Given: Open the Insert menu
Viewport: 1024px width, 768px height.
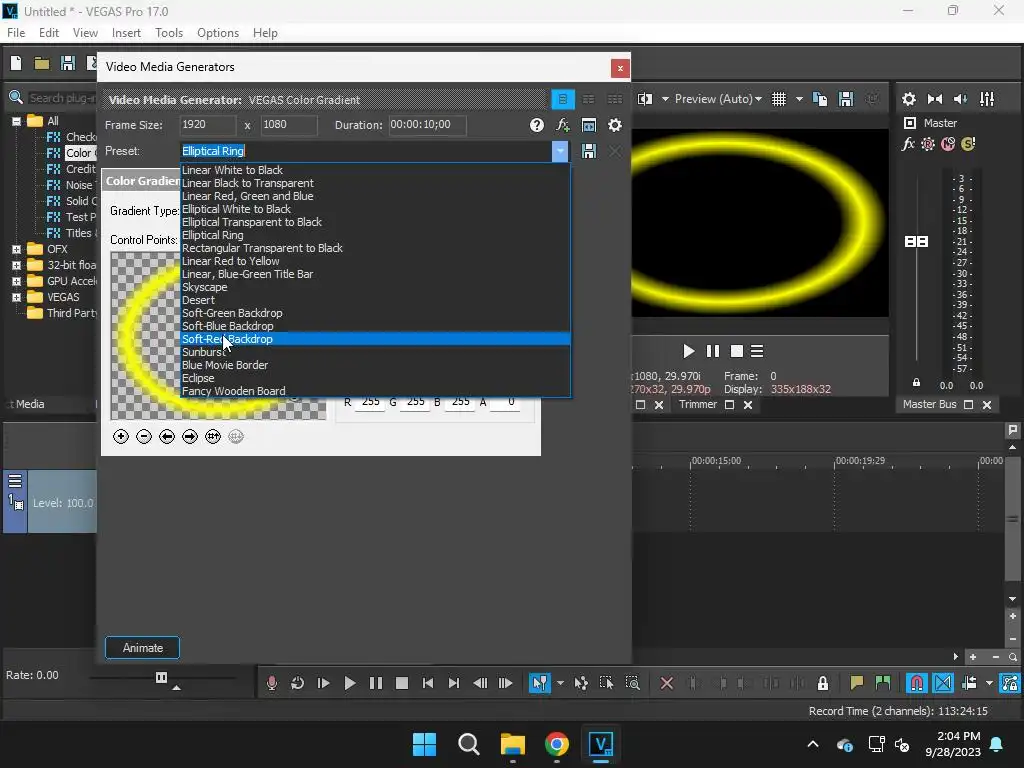Looking at the screenshot, I should coord(126,33).
